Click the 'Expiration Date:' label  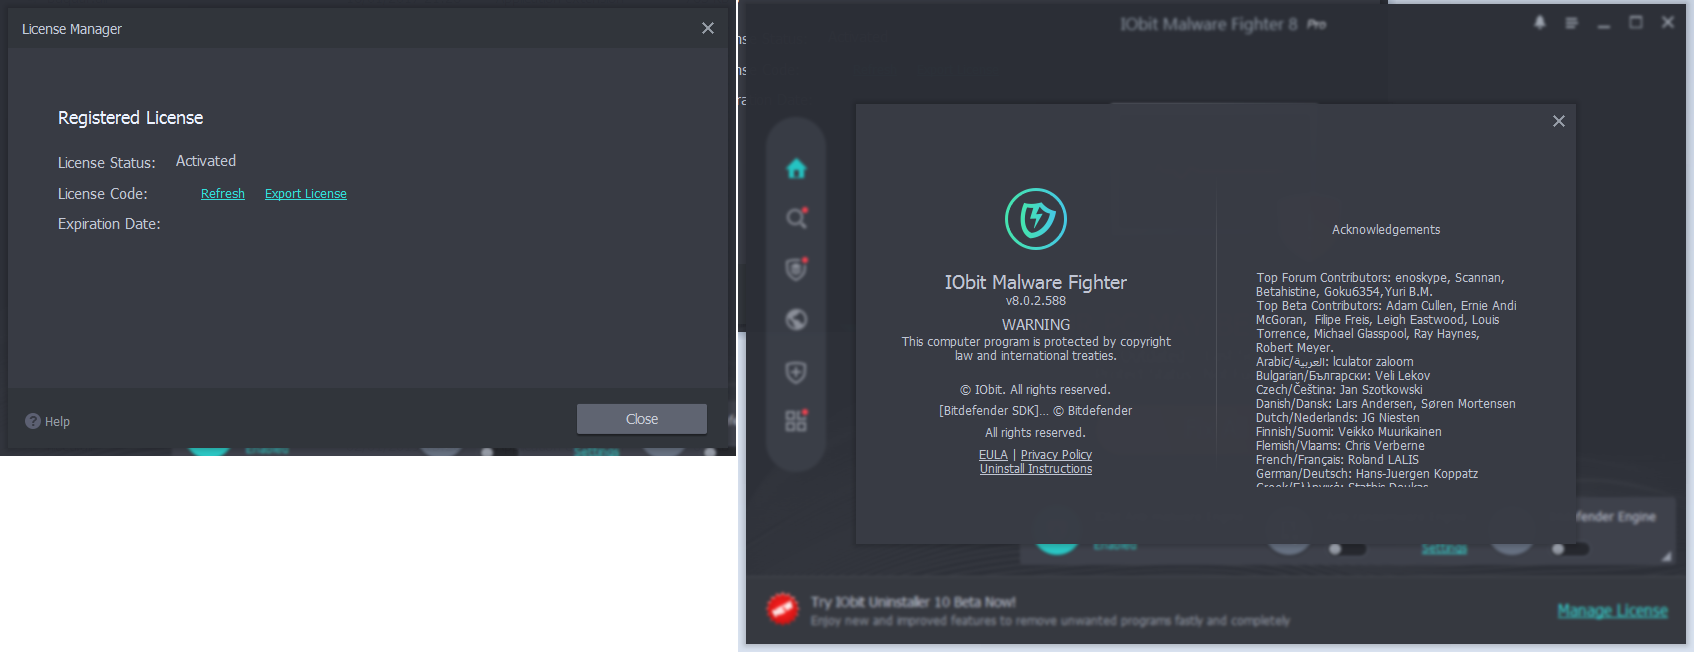[109, 224]
